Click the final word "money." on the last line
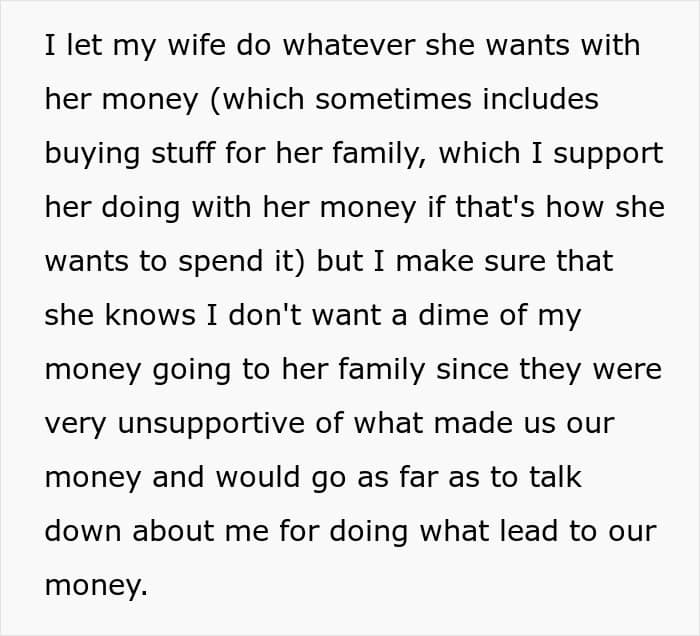Screen dimensions: 700x636 point(97,585)
